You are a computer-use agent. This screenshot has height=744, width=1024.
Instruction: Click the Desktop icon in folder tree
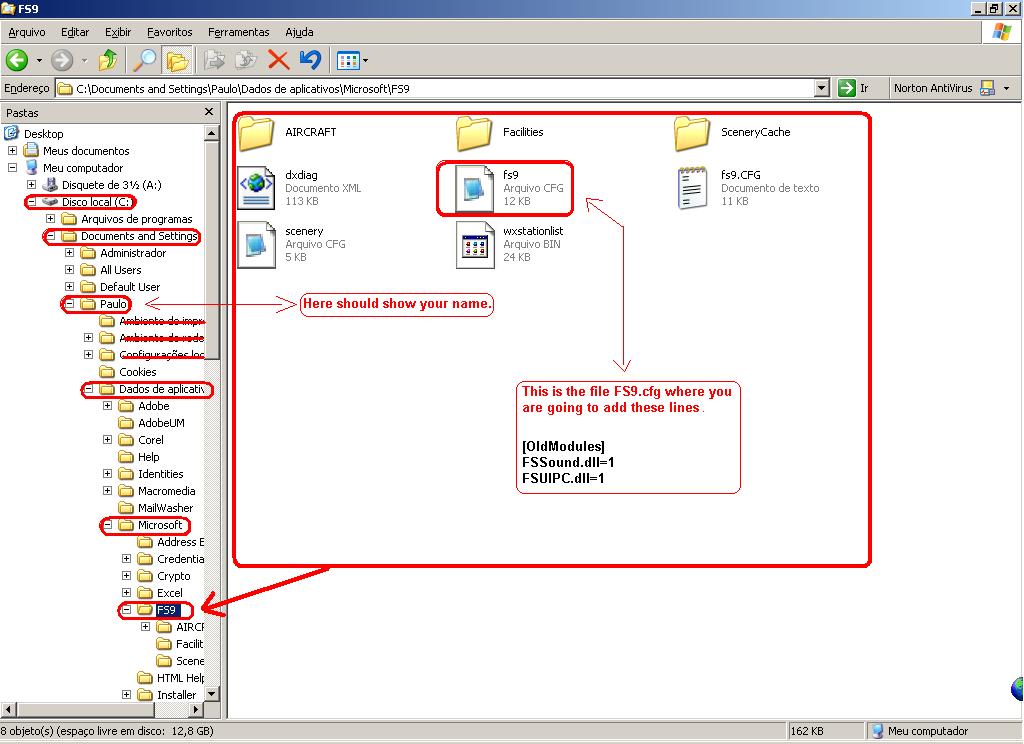(x=12, y=133)
